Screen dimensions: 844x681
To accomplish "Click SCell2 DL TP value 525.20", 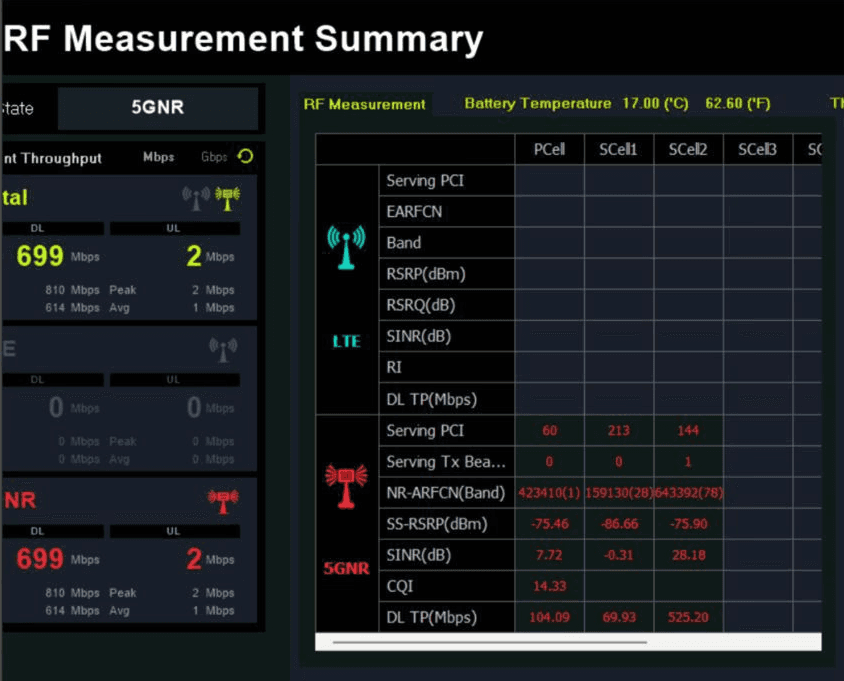I will [x=688, y=617].
